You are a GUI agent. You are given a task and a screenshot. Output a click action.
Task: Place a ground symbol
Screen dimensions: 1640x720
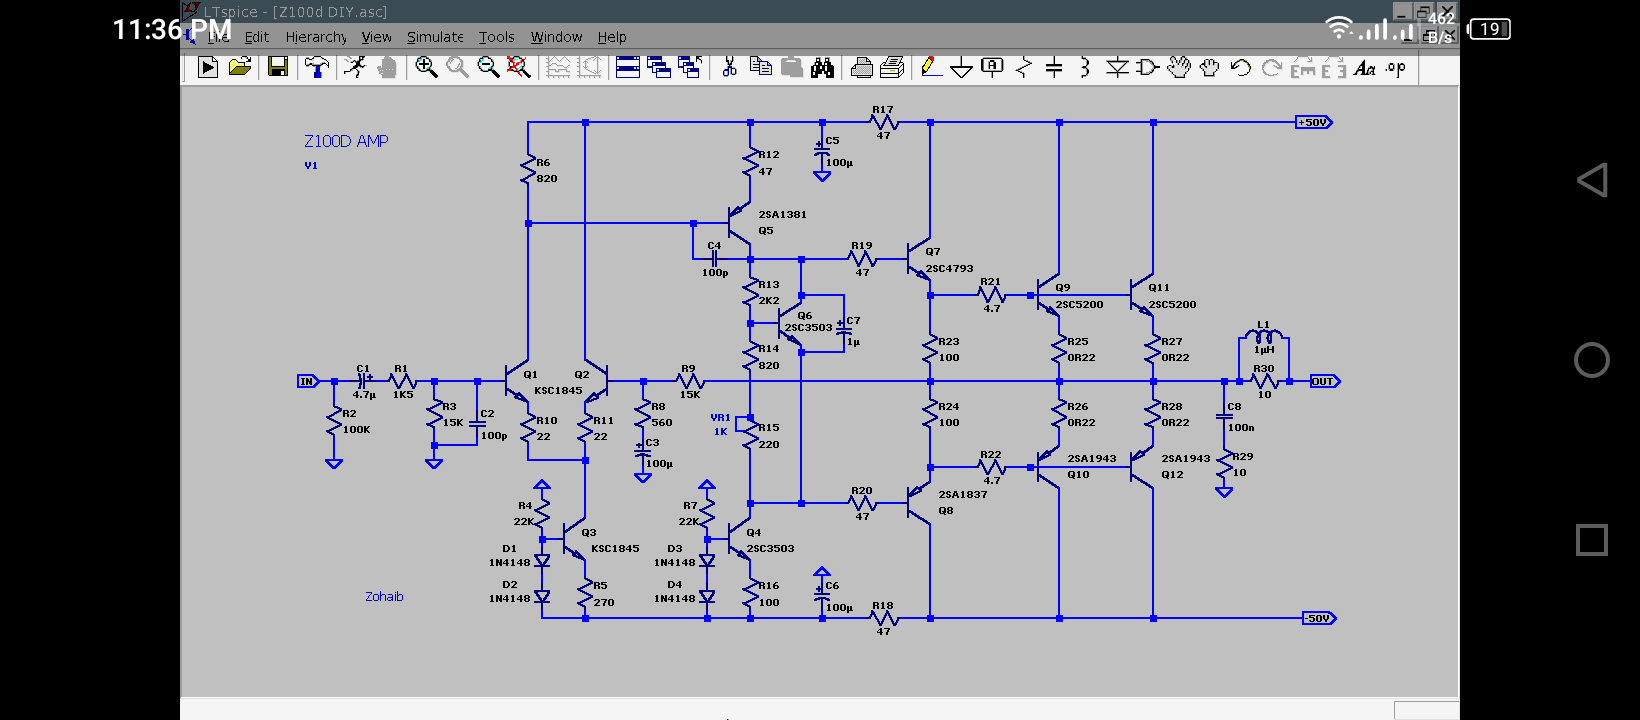point(961,67)
